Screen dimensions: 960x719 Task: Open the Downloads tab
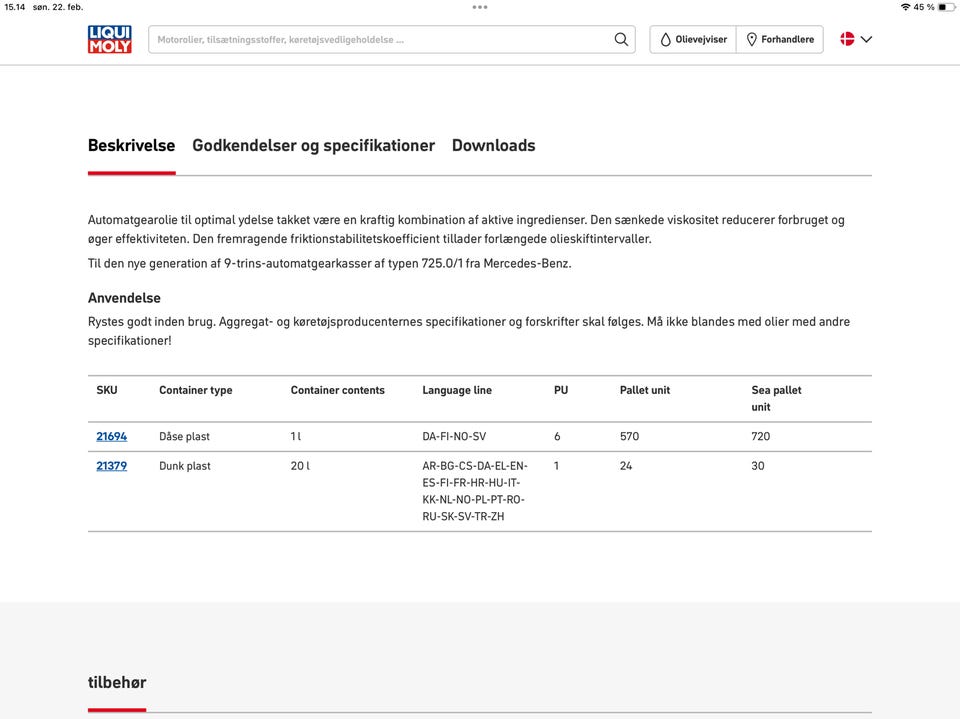(493, 146)
